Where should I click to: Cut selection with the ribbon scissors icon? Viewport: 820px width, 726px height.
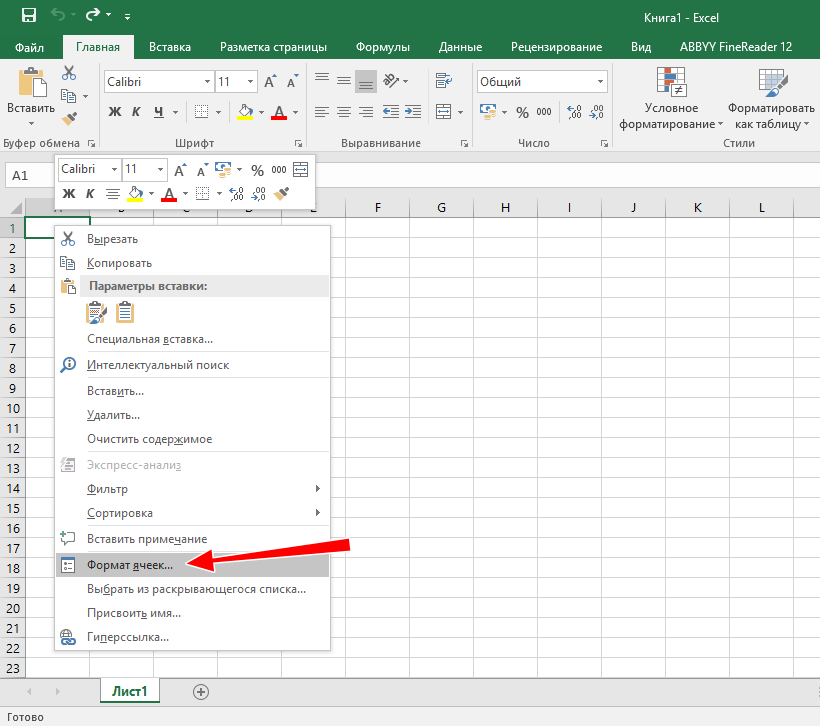pyautogui.click(x=69, y=73)
